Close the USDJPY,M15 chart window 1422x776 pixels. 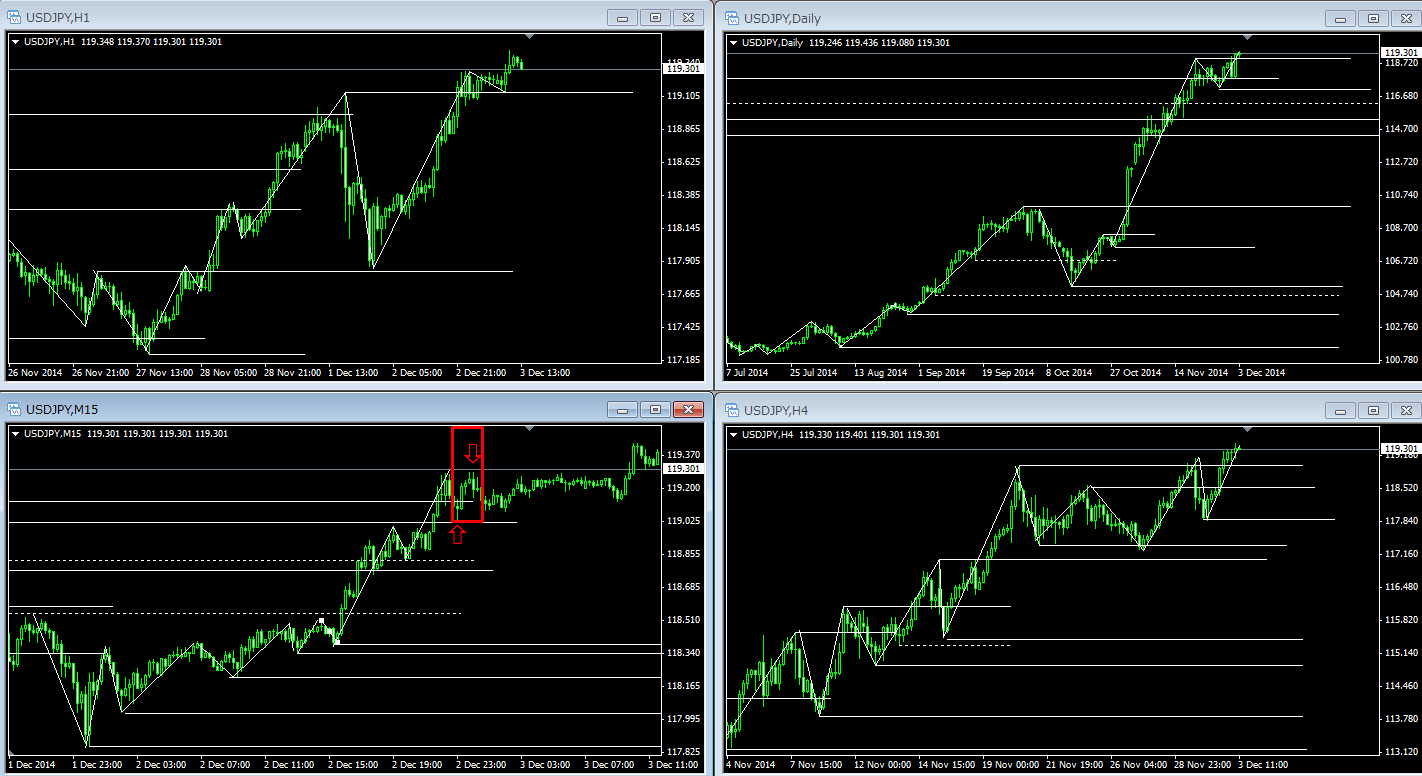point(688,410)
